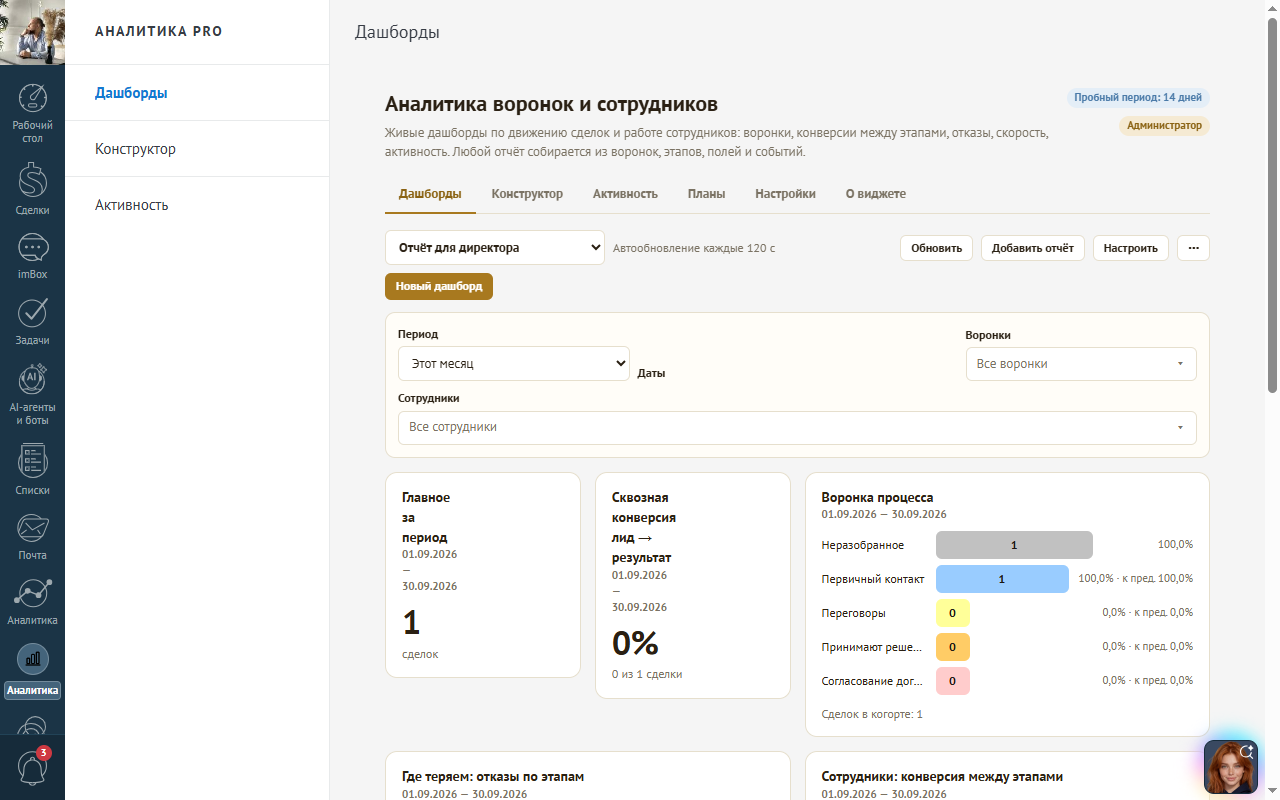Open the Период dropdown set to Этот месяц
This screenshot has height=800, width=1280.
pos(514,364)
